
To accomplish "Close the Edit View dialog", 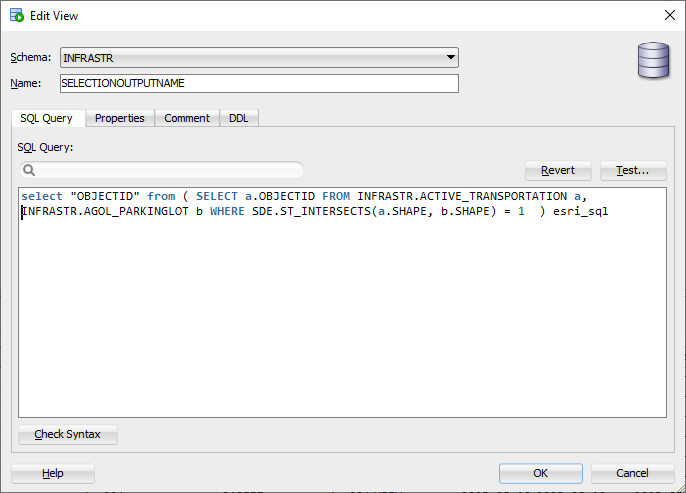I will (668, 15).
